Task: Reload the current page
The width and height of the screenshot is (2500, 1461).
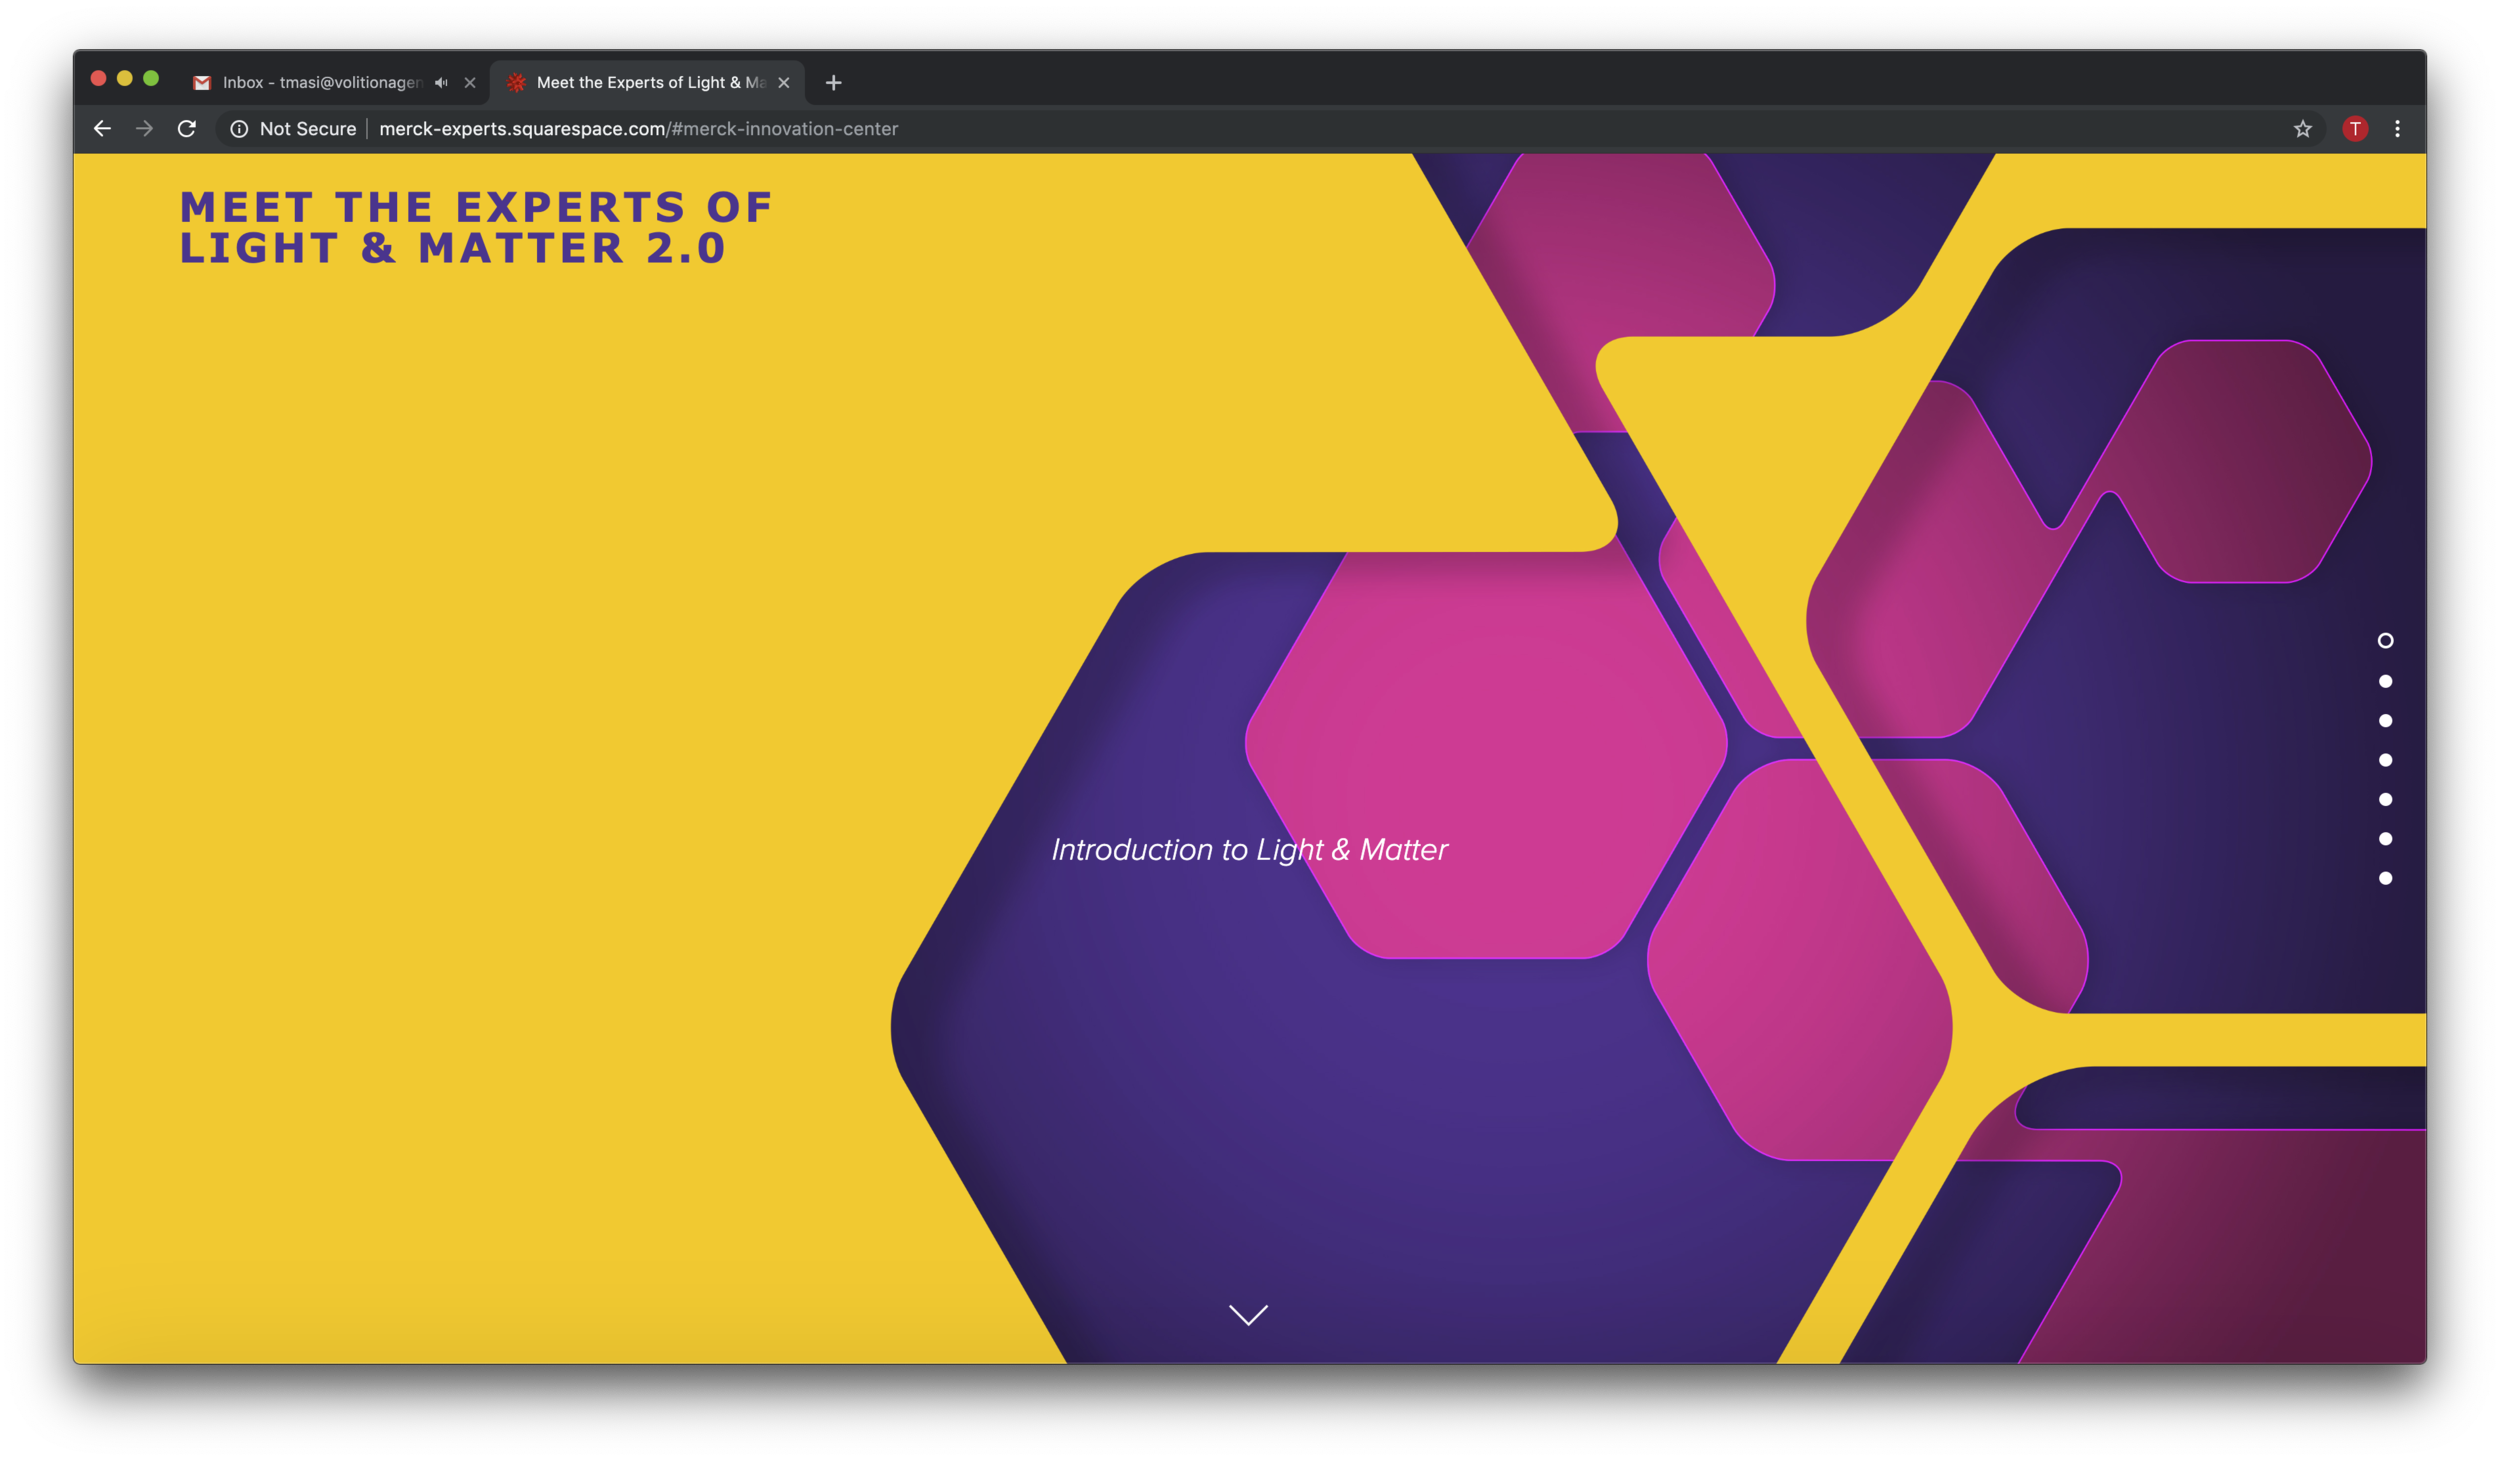Action: pyautogui.click(x=186, y=129)
